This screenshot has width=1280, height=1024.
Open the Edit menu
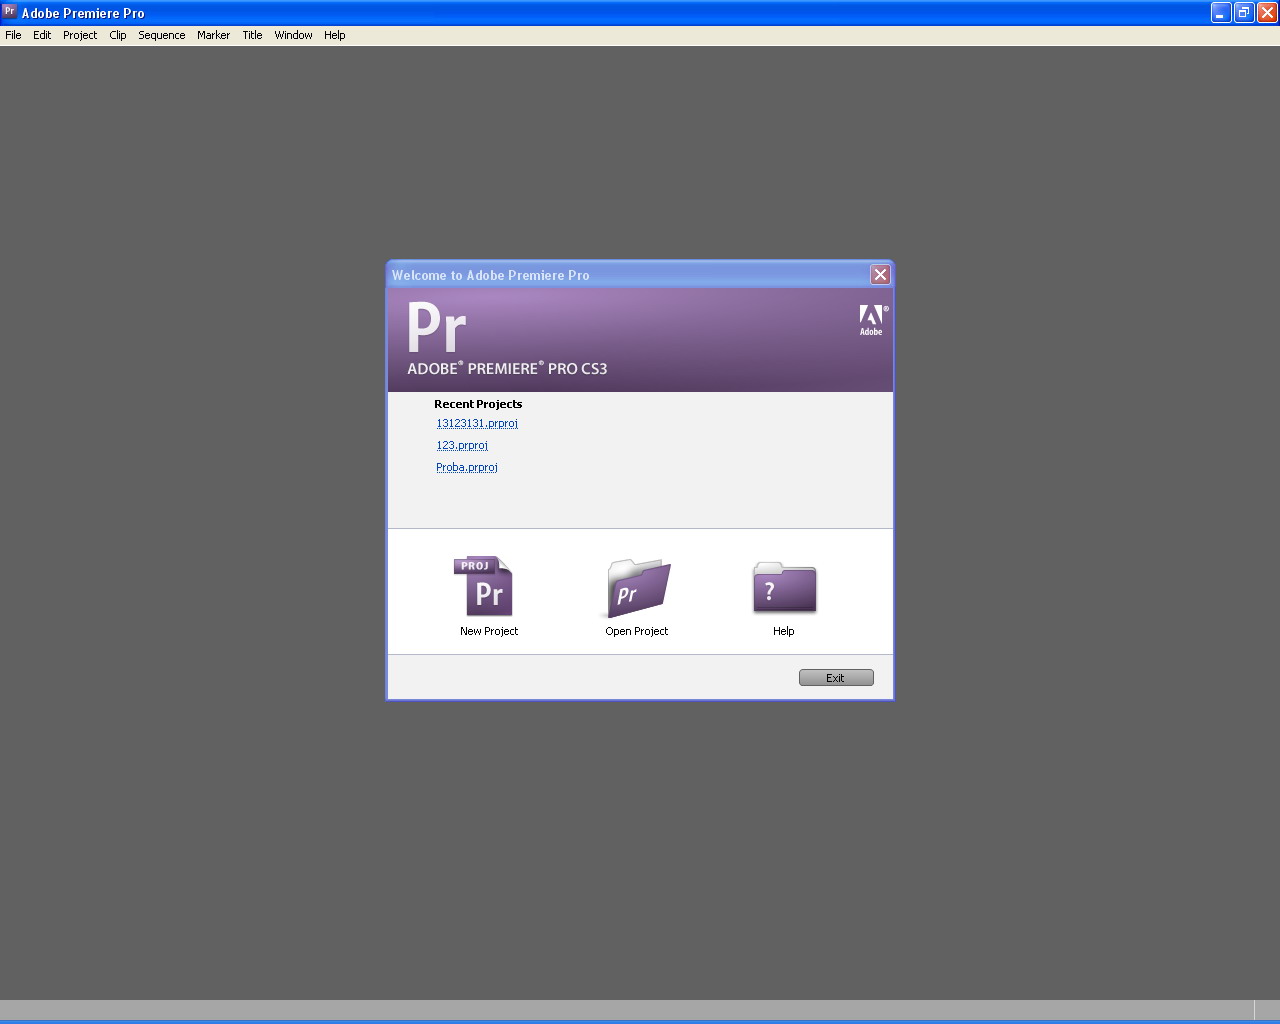tap(42, 35)
